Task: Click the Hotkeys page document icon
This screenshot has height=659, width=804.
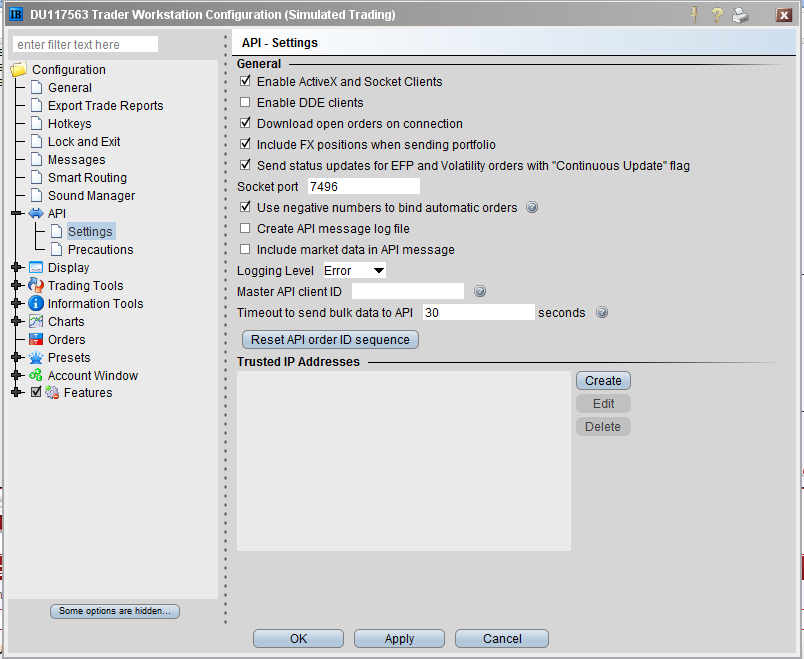Action: pyautogui.click(x=36, y=123)
